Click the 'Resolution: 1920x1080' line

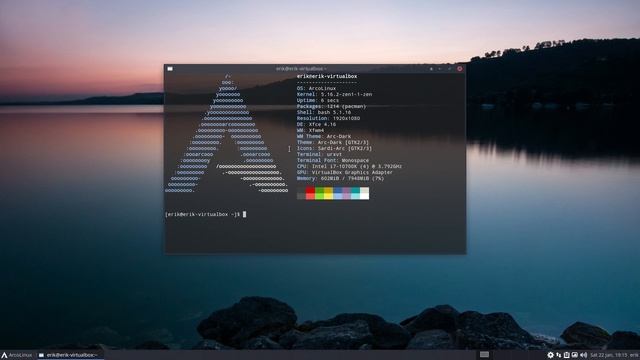coord(329,118)
